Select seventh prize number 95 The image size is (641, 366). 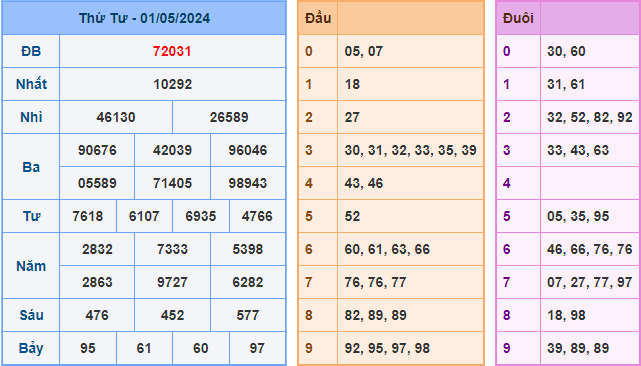tap(88, 348)
